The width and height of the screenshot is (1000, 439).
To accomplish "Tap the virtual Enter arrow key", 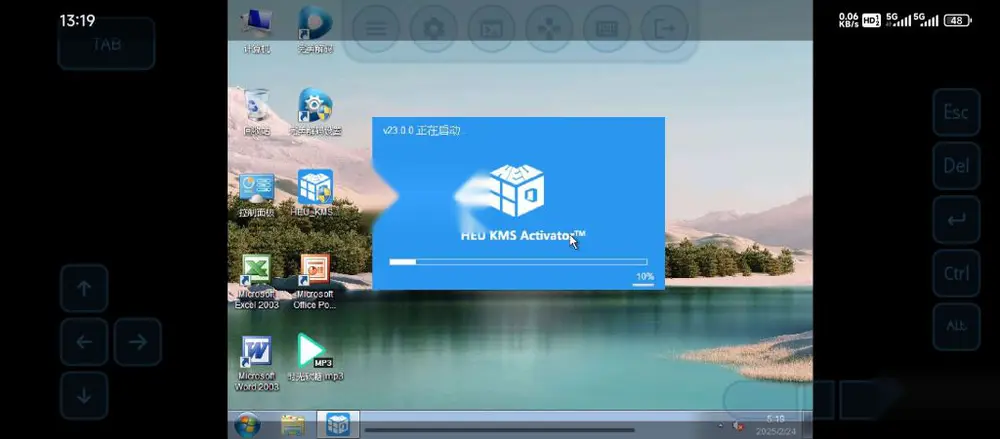I will 956,220.
